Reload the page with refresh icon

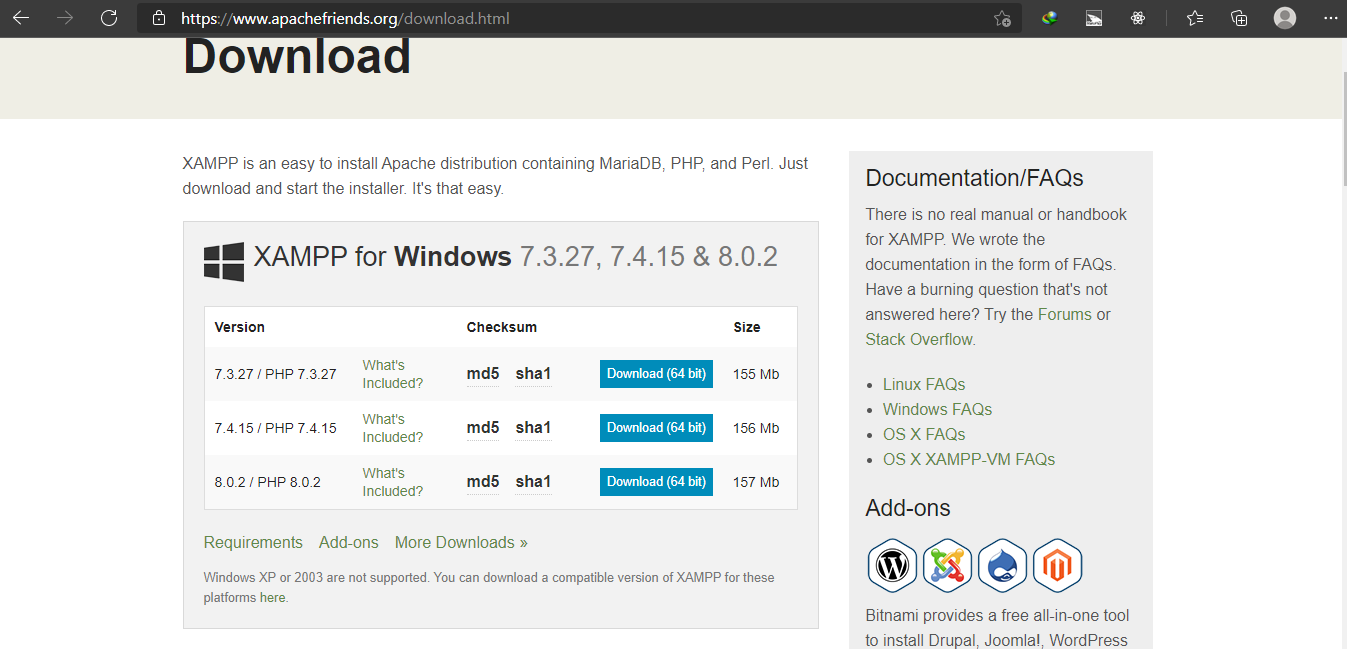pyautogui.click(x=109, y=18)
